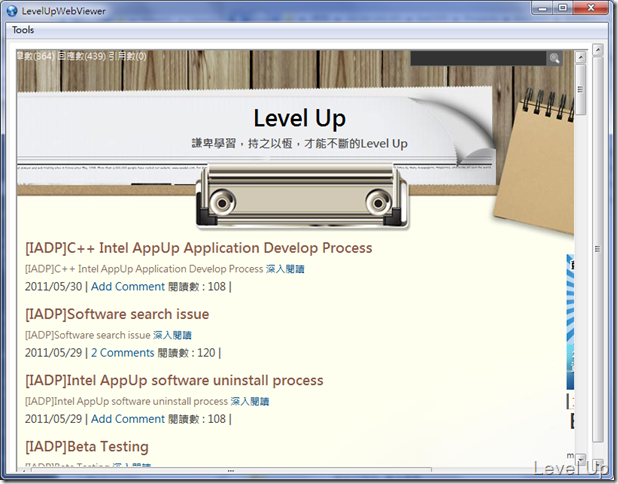This screenshot has height=484, width=618.
Task: Open the Tools menu
Action: (23, 30)
